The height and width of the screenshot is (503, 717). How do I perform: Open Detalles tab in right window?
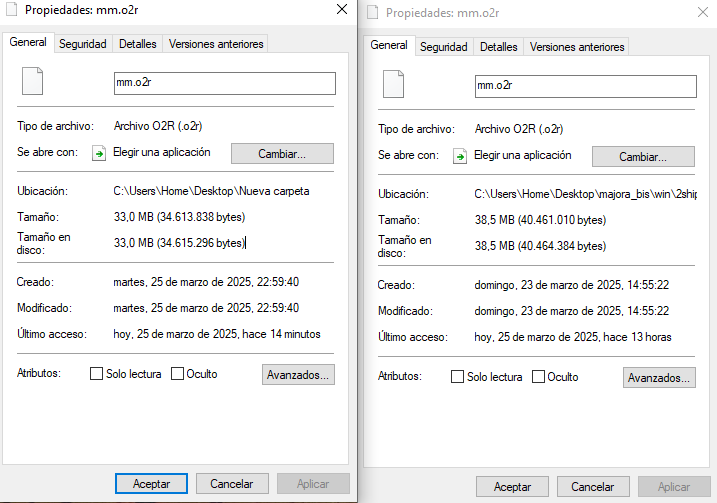pyautogui.click(x=498, y=47)
